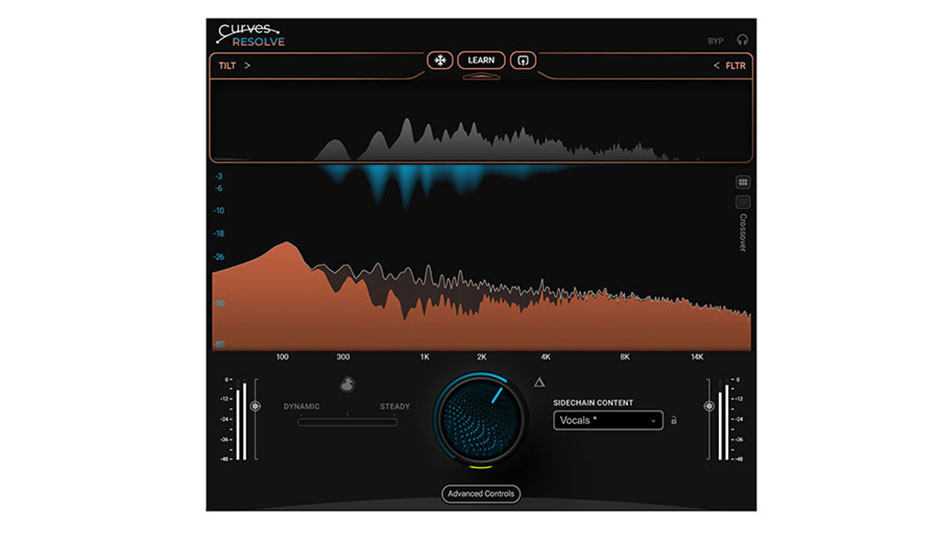Click the freeze snowflake icon
The image size is (940, 540).
point(439,61)
